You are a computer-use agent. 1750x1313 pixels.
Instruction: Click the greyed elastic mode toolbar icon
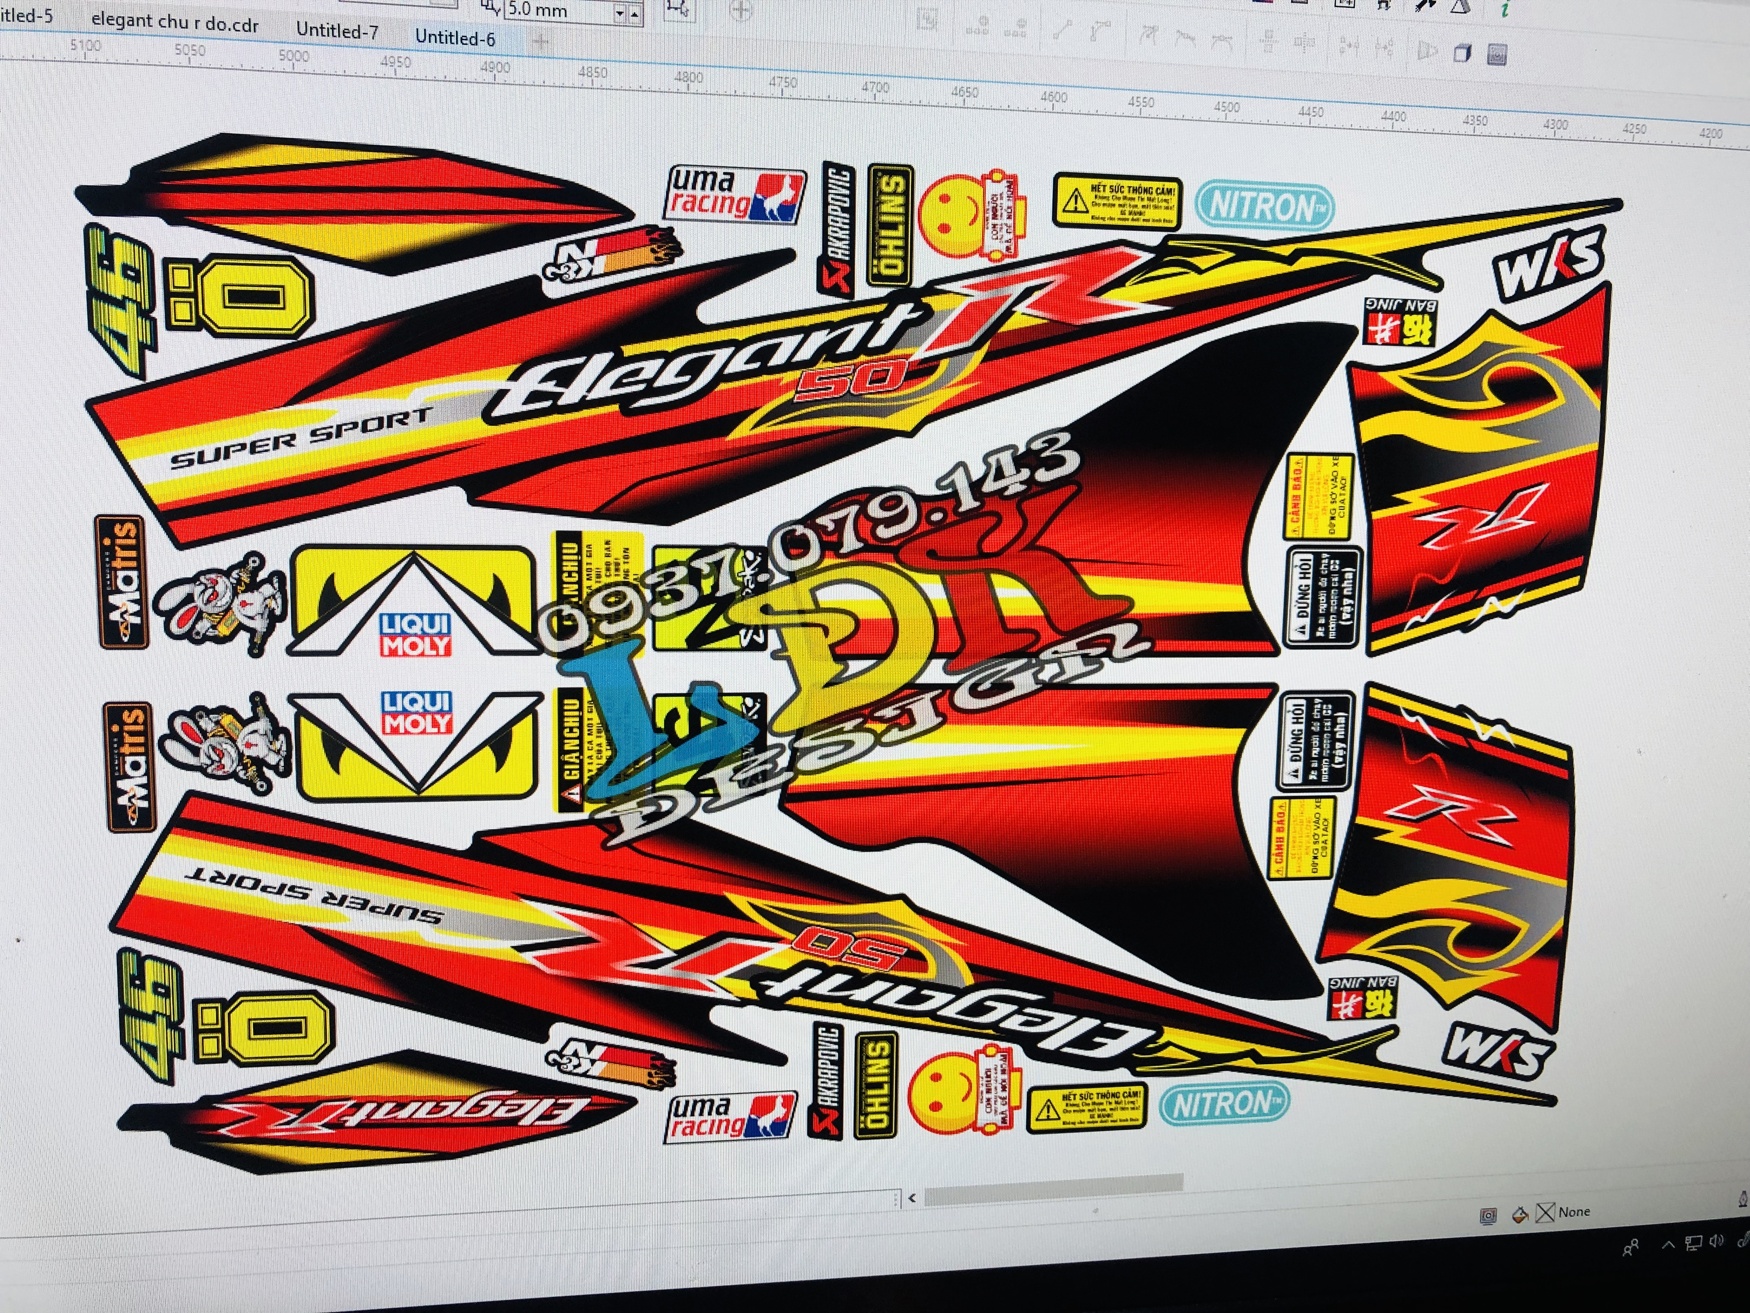(1427, 49)
